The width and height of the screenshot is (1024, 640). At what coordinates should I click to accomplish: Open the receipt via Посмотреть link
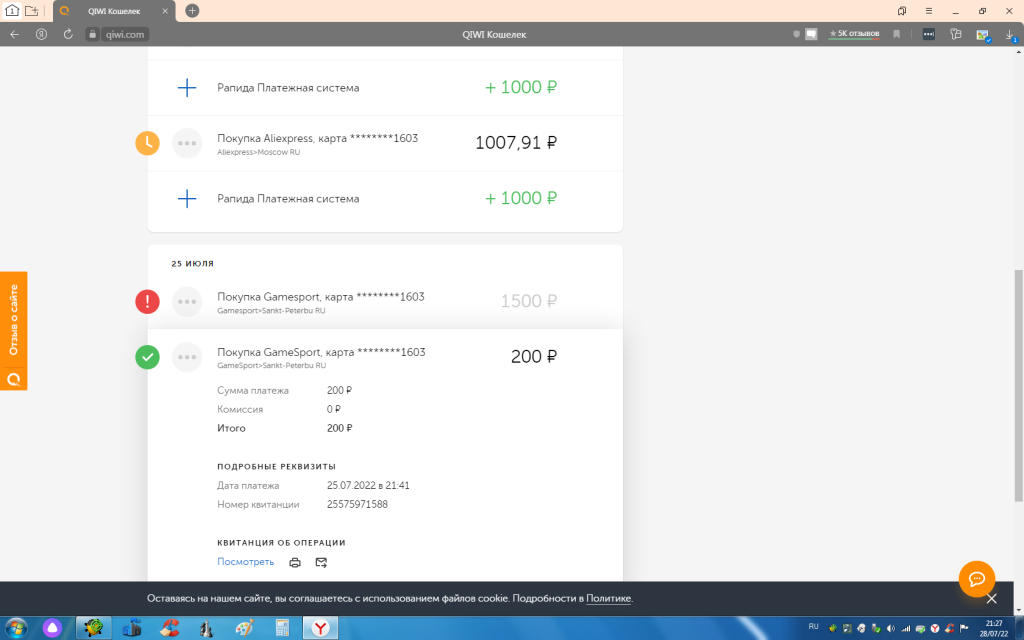point(246,562)
